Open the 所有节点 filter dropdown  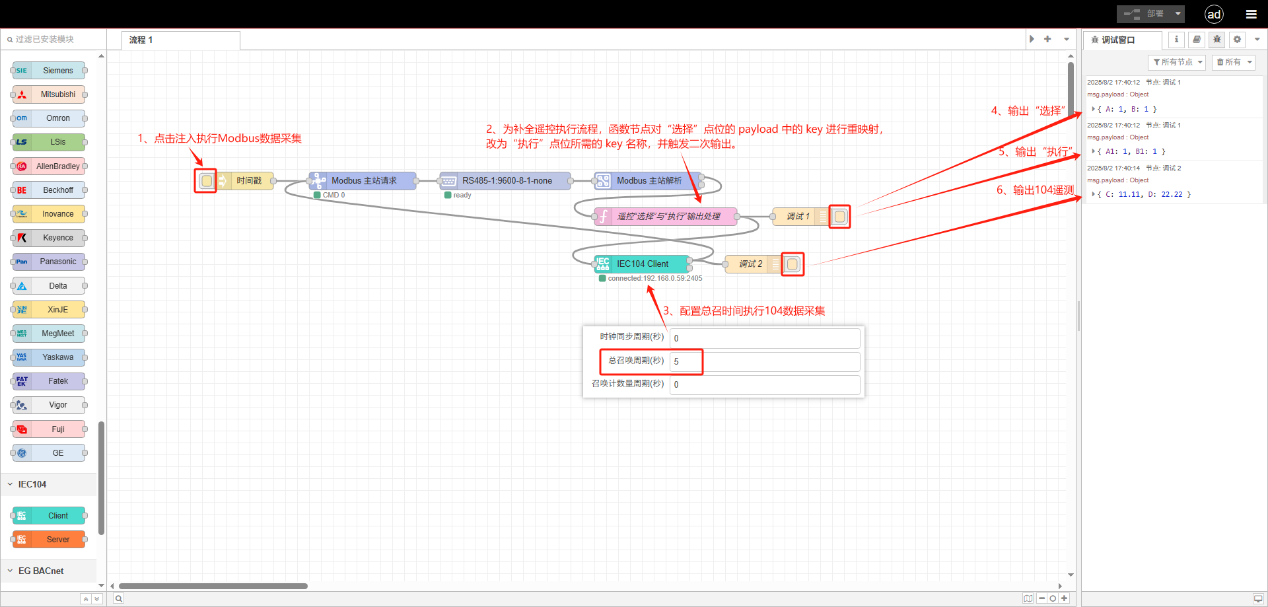click(x=1177, y=62)
